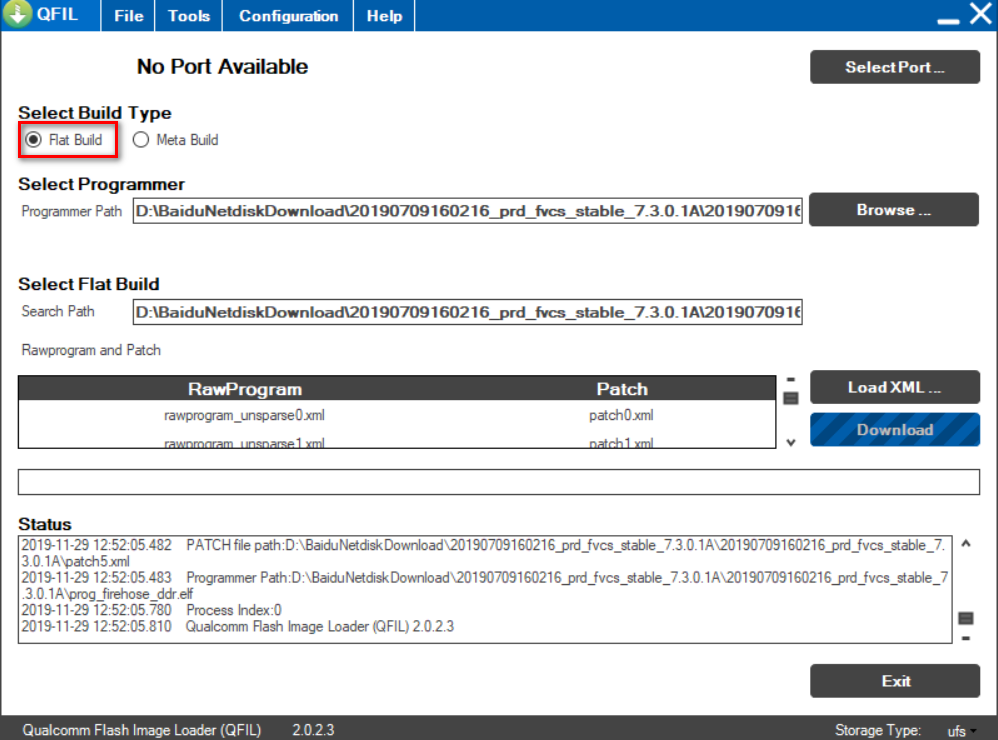
Task: Select the Meta Build radio button
Action: [x=141, y=140]
